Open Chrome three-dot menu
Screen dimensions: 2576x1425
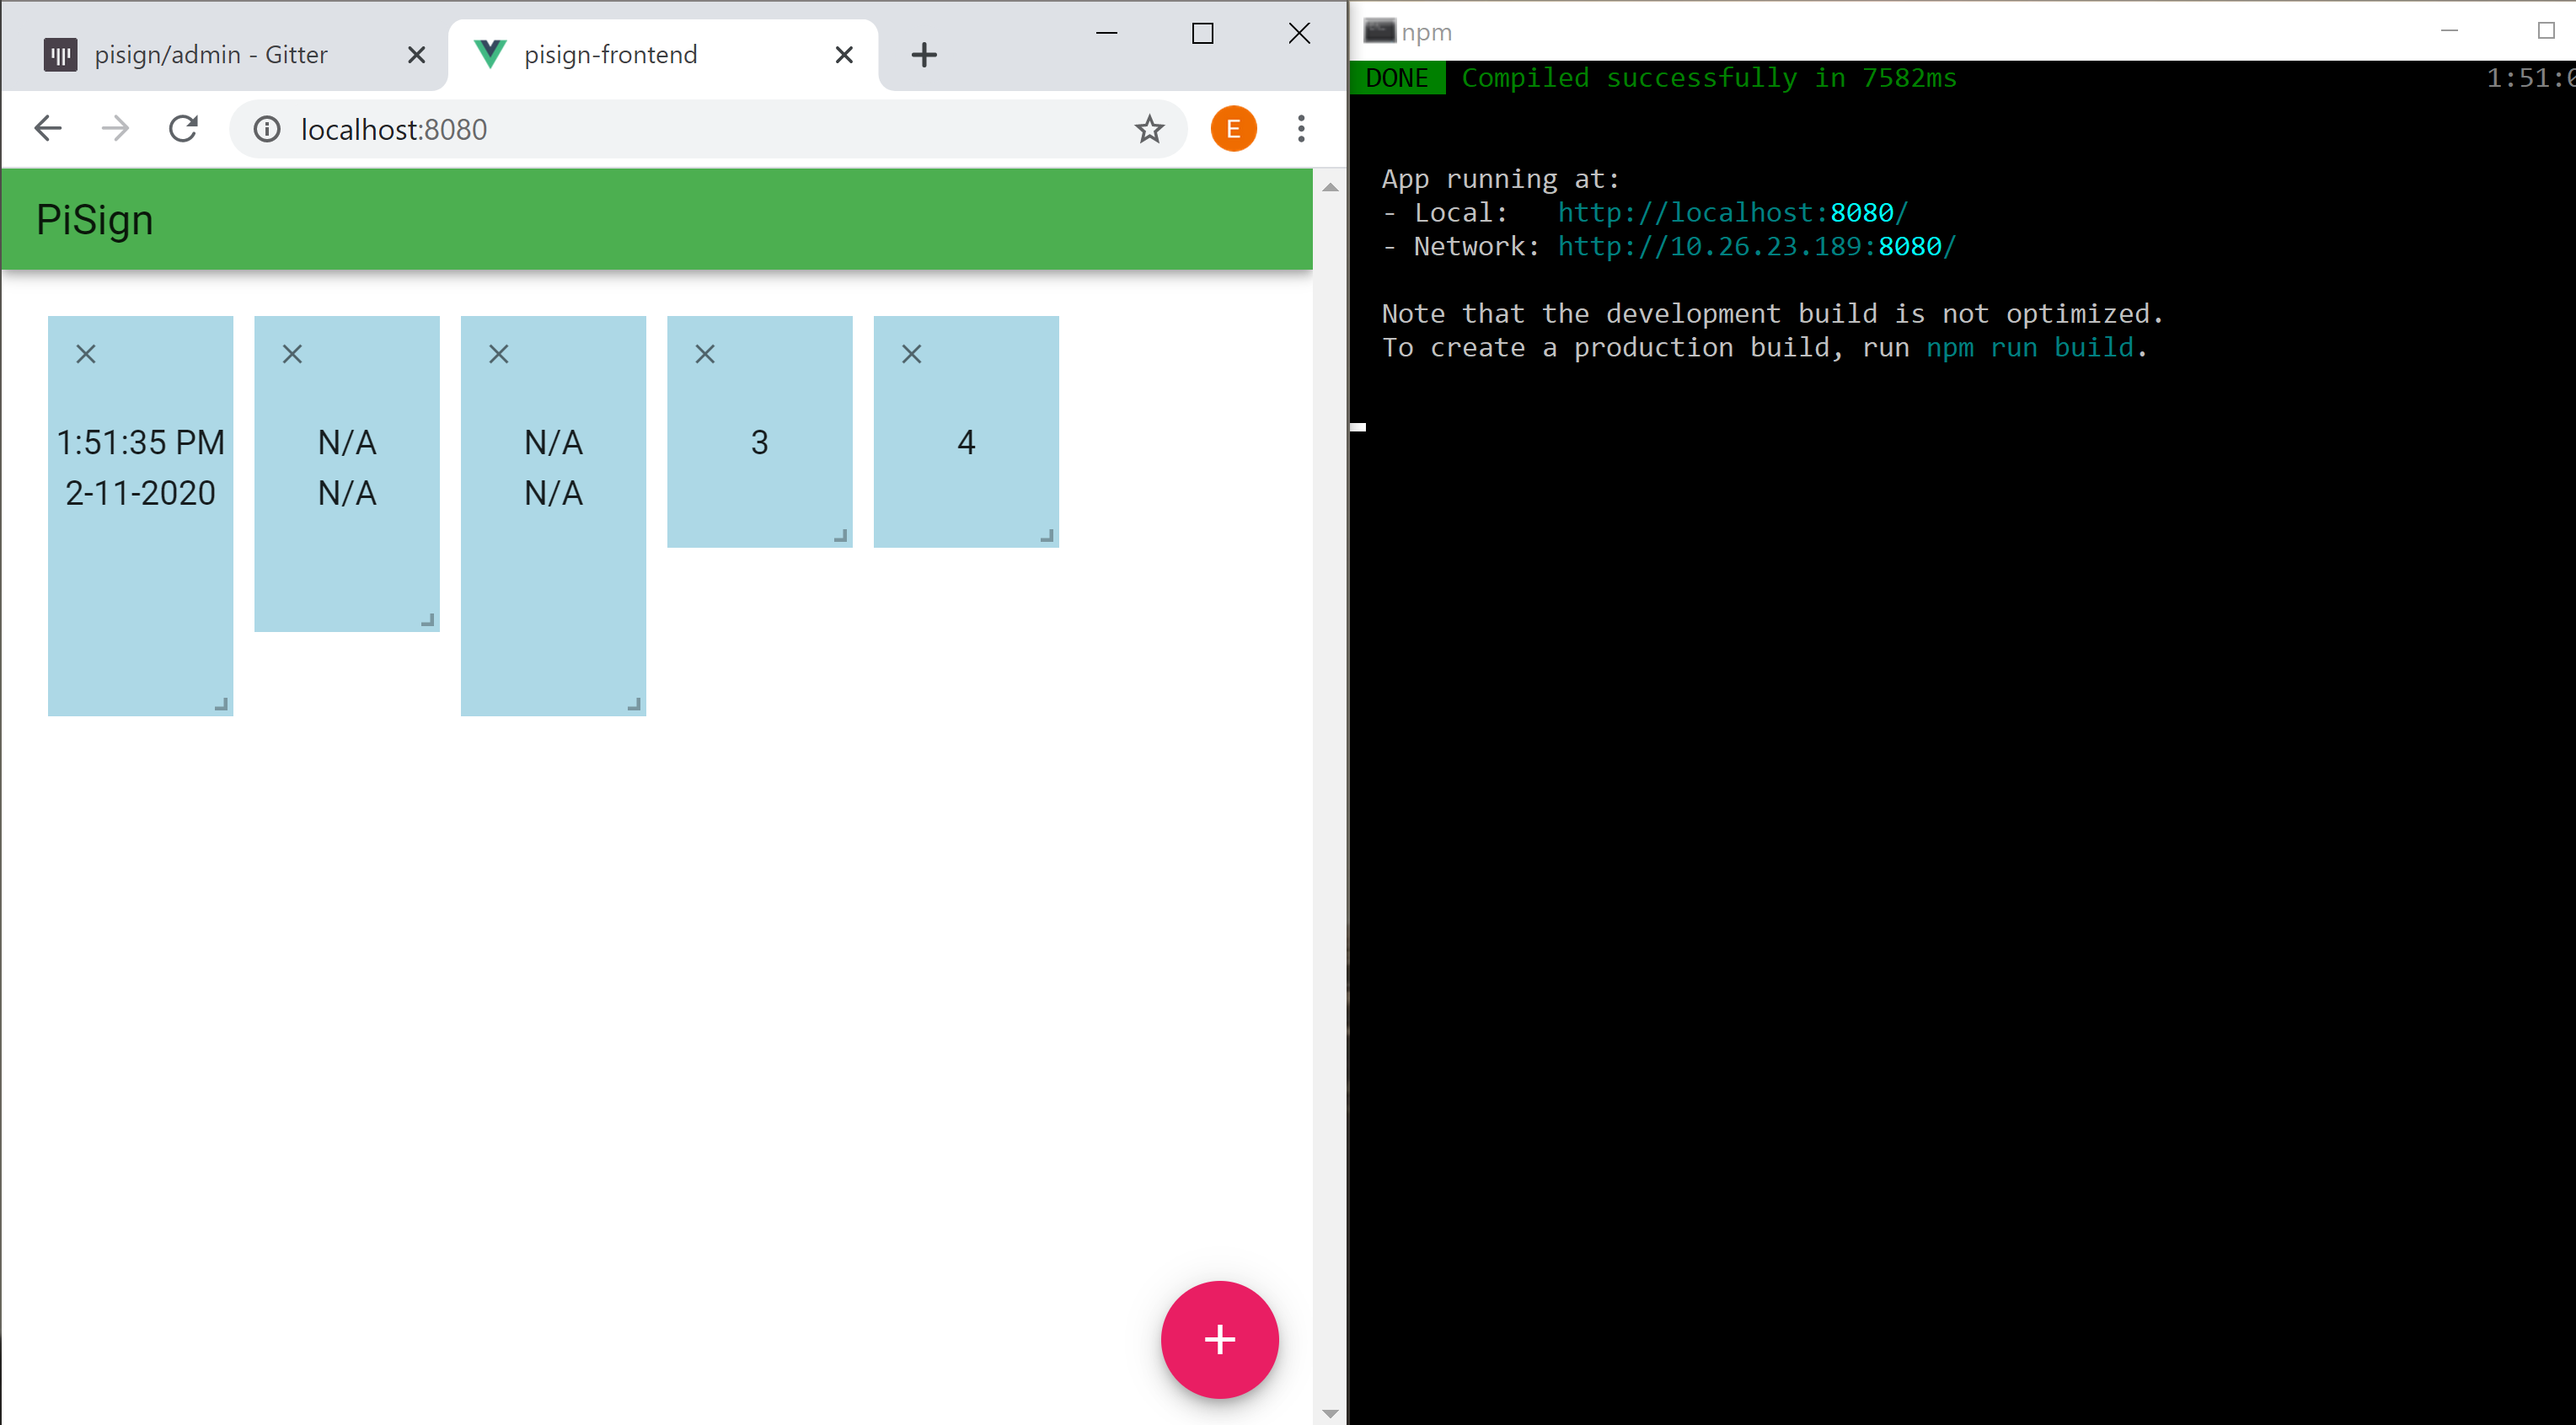pyautogui.click(x=1301, y=129)
